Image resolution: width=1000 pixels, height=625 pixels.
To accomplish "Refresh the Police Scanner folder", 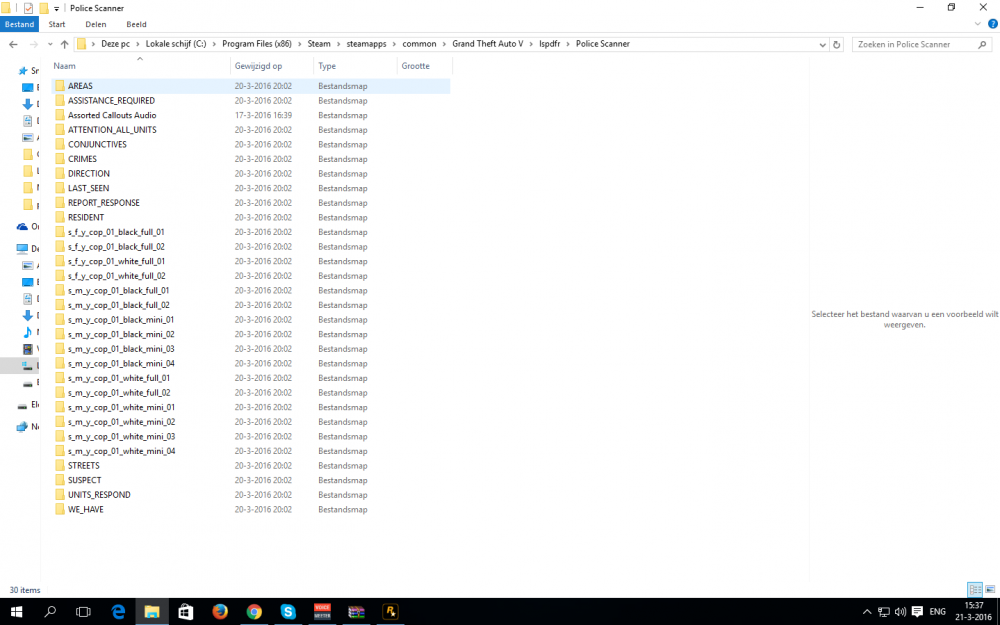I will point(837,45).
